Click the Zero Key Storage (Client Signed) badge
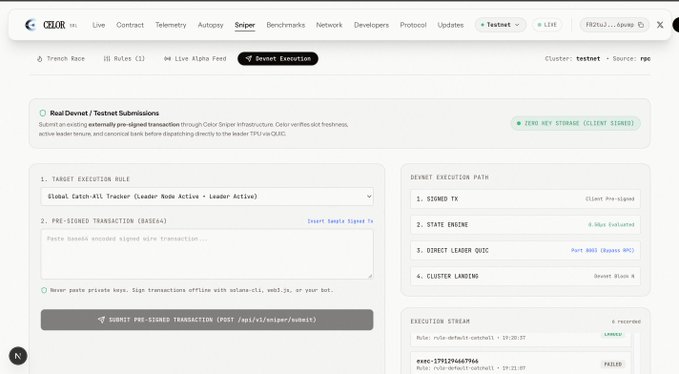 tap(576, 123)
